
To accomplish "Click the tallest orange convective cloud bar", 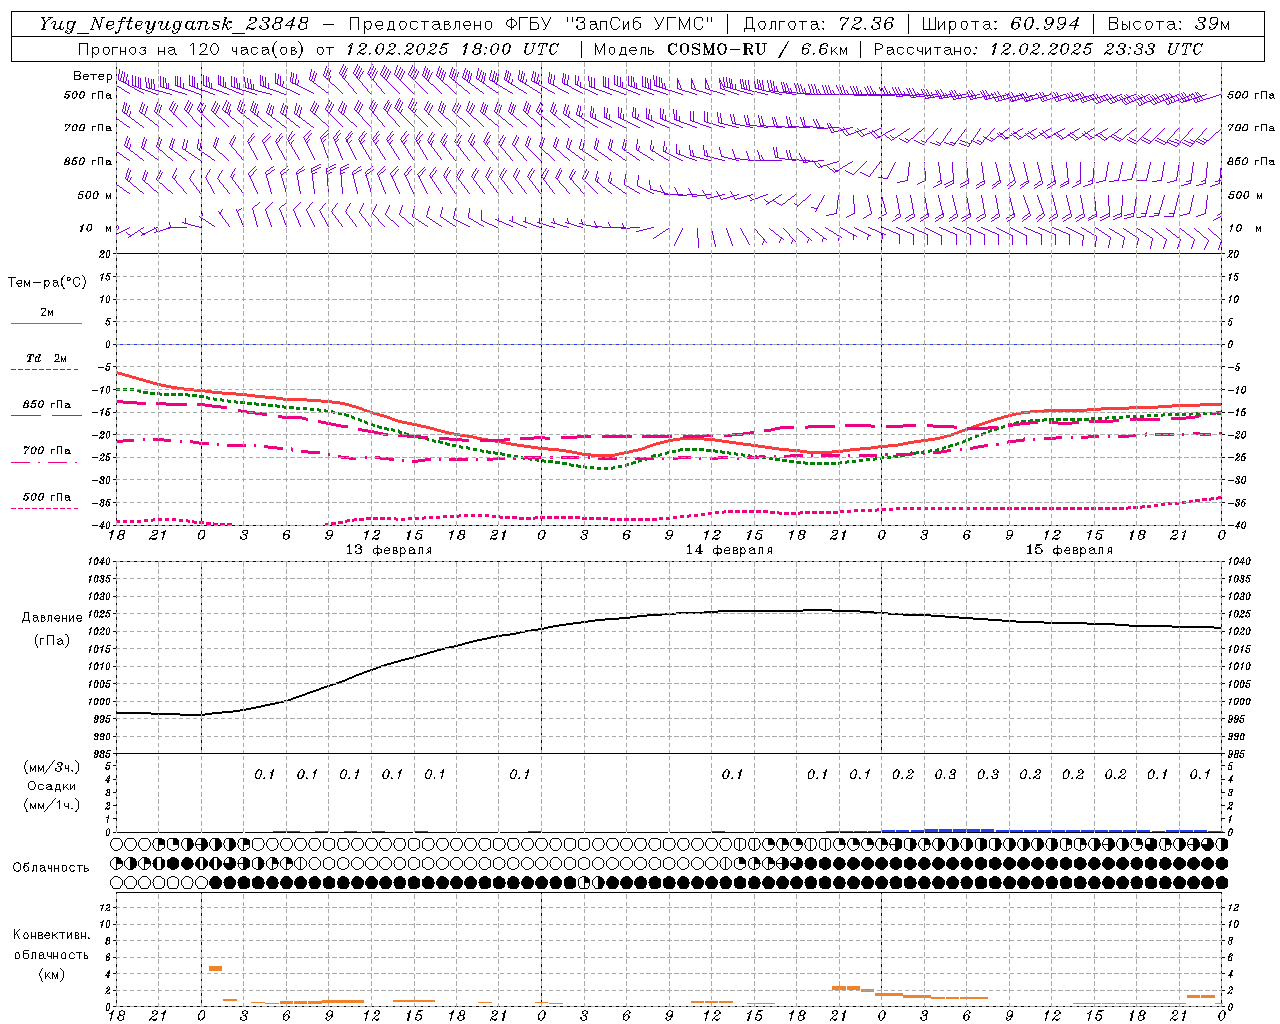I will pos(215,968).
